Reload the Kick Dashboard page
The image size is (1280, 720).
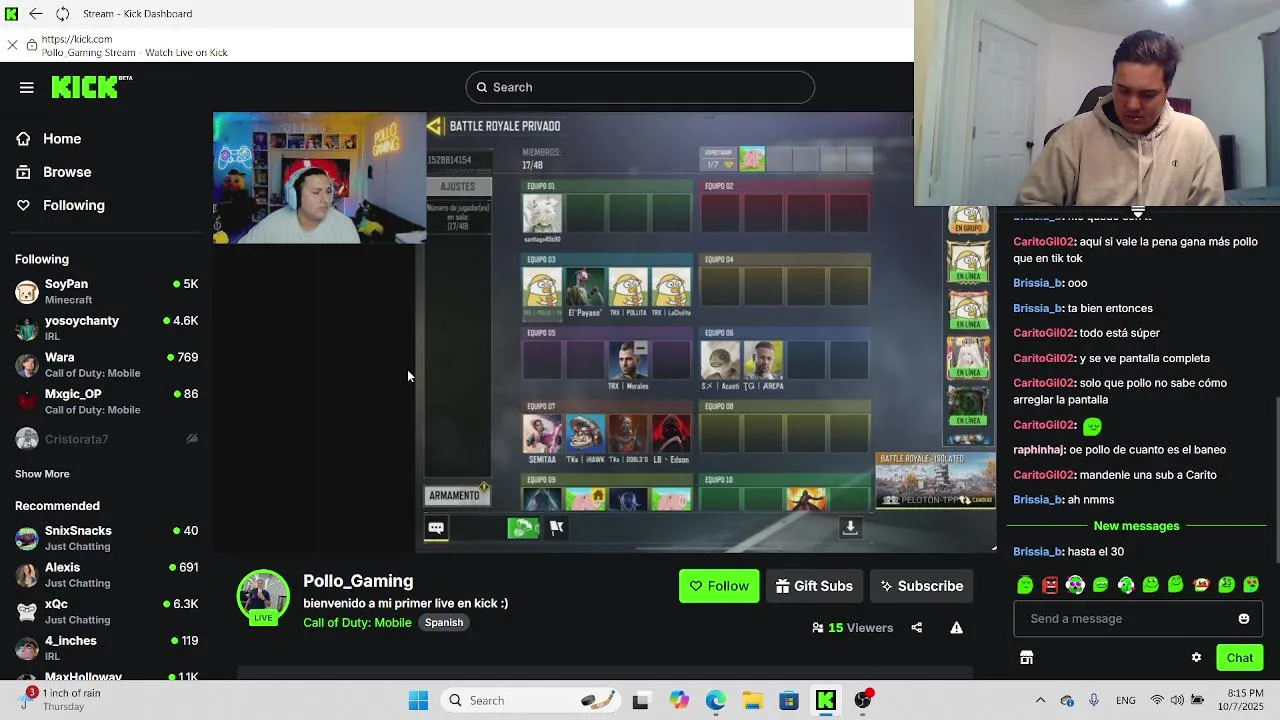tap(63, 14)
